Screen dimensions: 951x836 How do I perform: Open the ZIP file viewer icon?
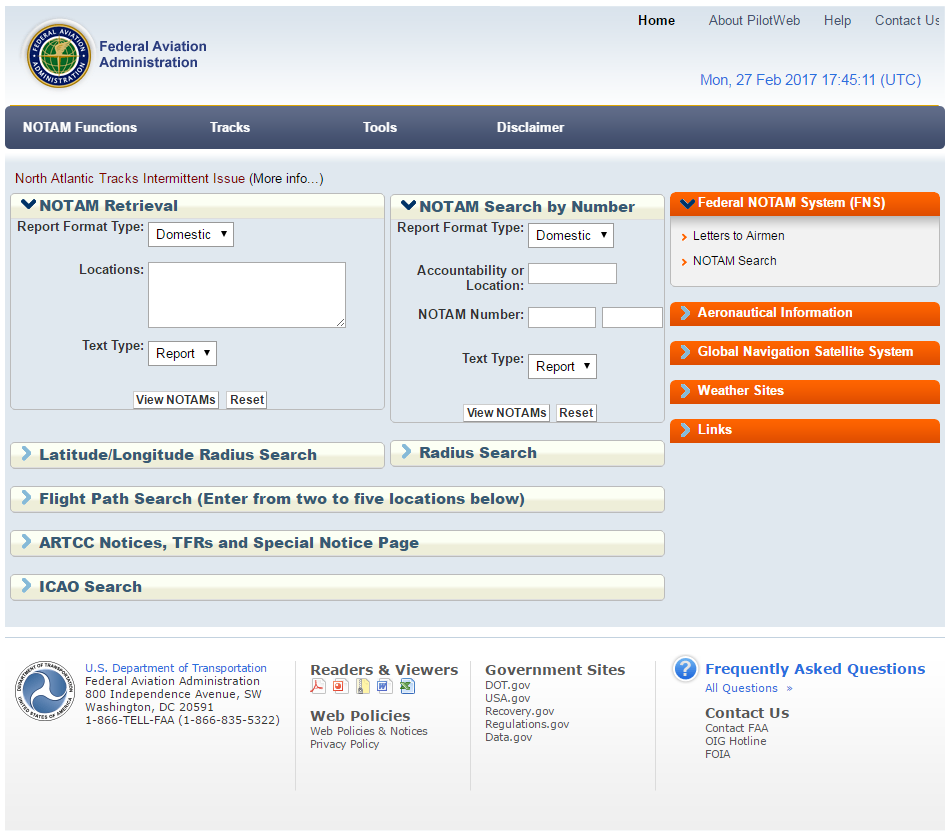tap(363, 686)
